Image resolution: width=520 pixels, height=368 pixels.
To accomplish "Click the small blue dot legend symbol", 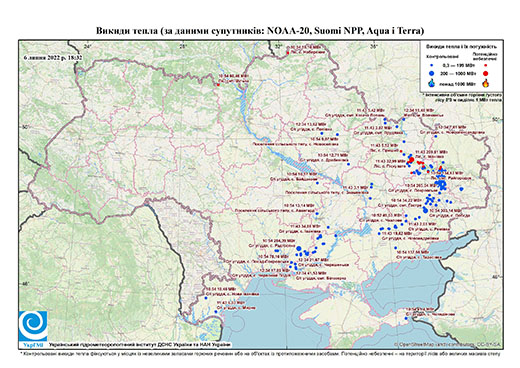I will 432,65.
